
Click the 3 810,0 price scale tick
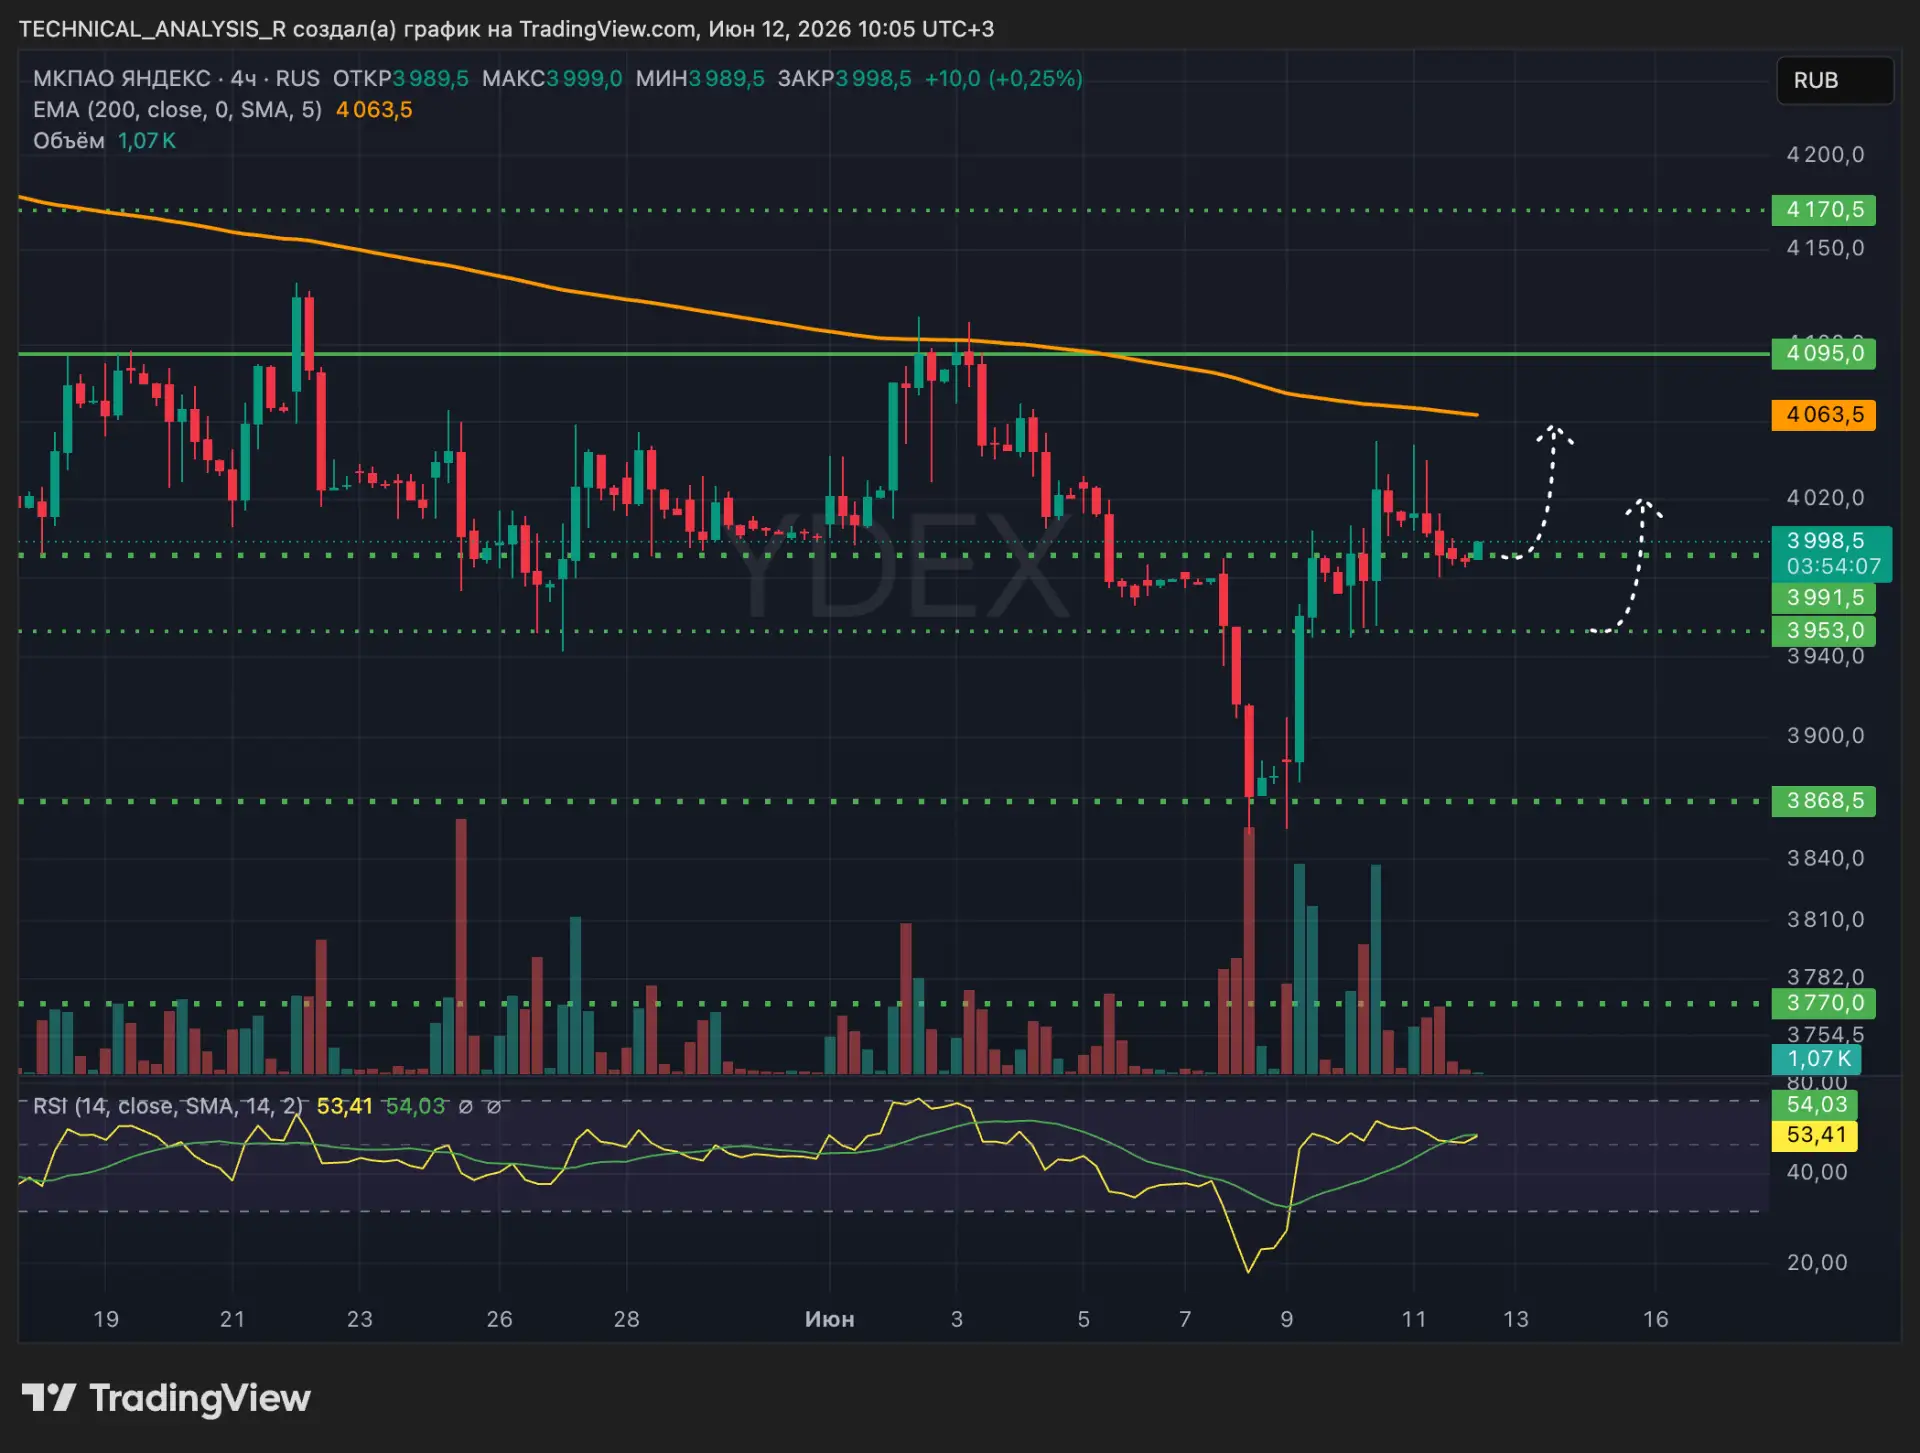point(1825,920)
